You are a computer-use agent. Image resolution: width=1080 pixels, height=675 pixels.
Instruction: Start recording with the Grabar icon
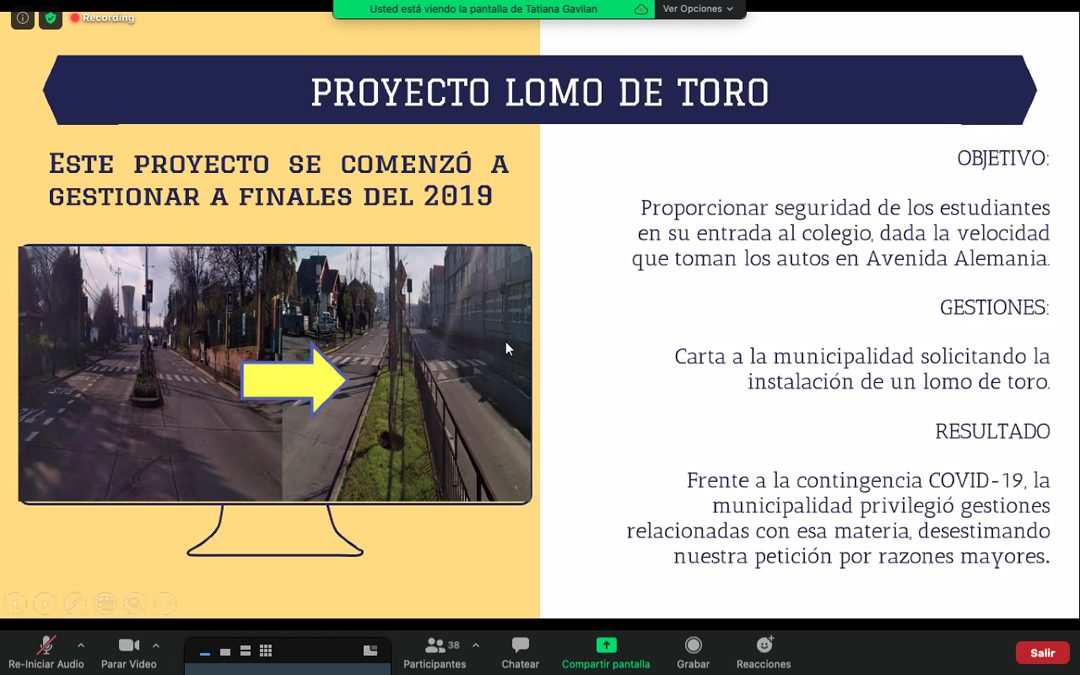[693, 646]
